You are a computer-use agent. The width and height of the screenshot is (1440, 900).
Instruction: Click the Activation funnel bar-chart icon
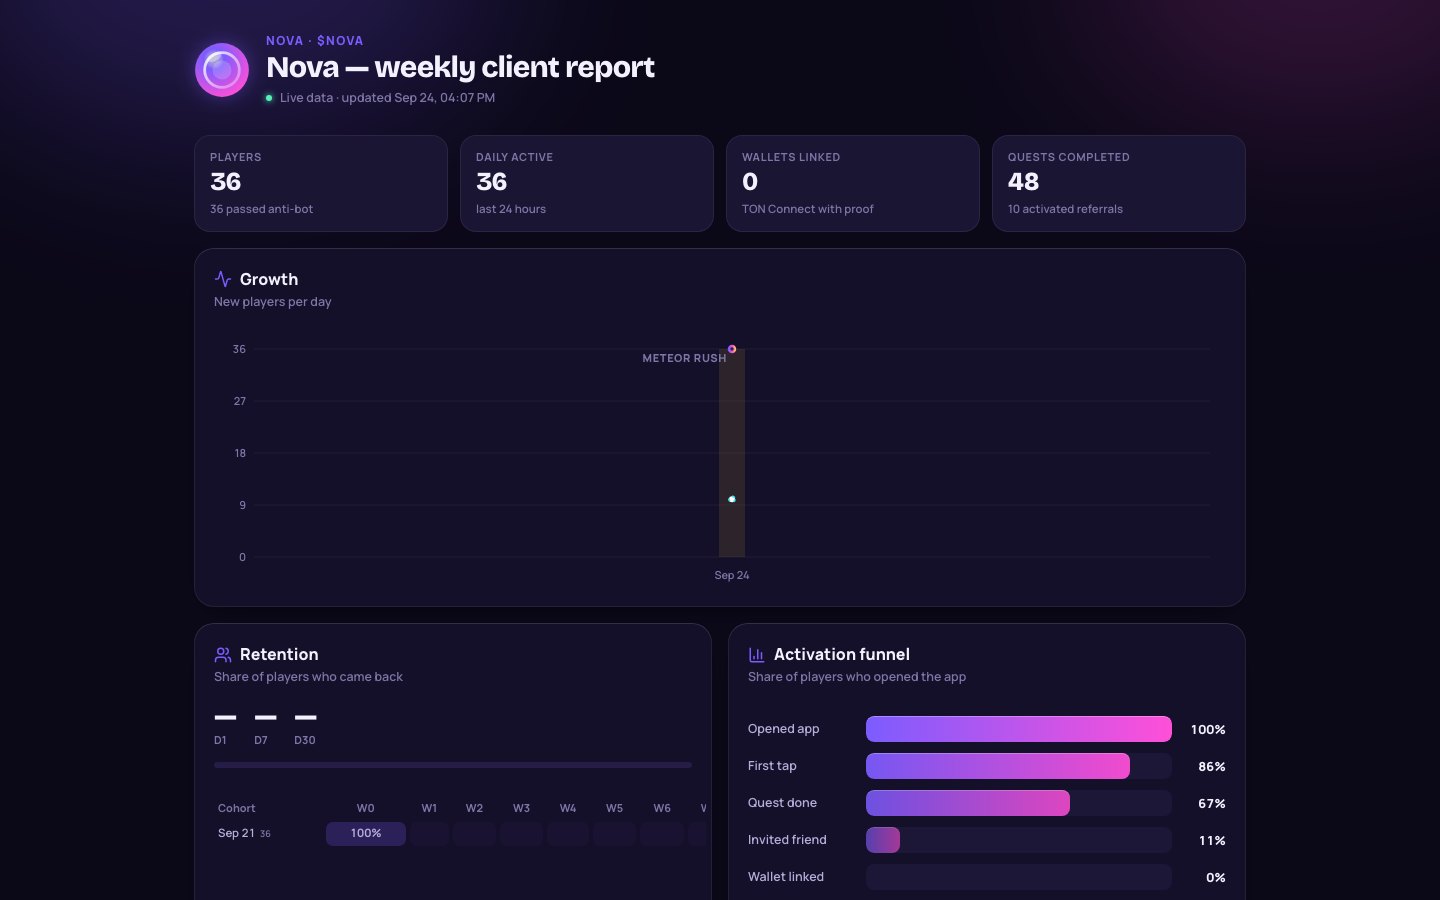coord(757,654)
